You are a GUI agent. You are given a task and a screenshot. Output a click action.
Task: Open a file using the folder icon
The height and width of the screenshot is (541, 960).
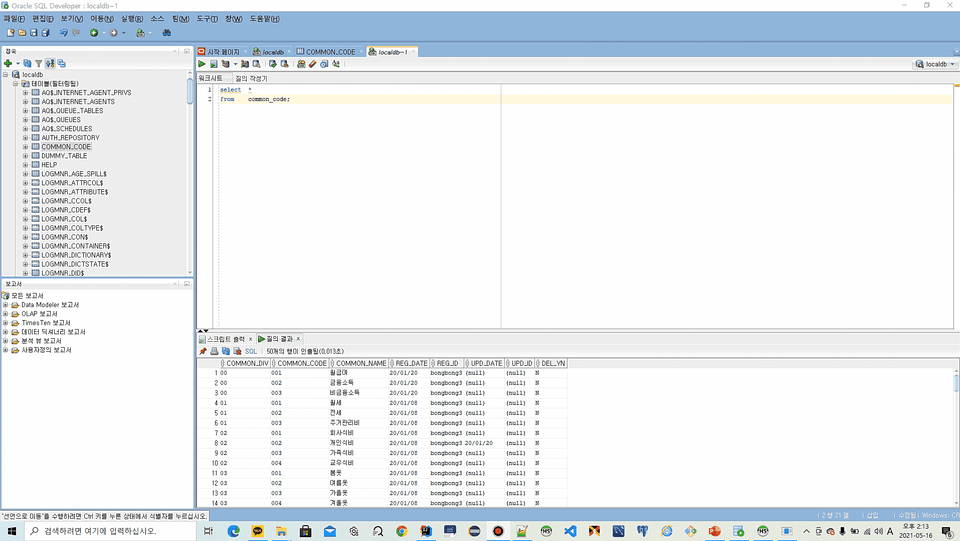[22, 32]
